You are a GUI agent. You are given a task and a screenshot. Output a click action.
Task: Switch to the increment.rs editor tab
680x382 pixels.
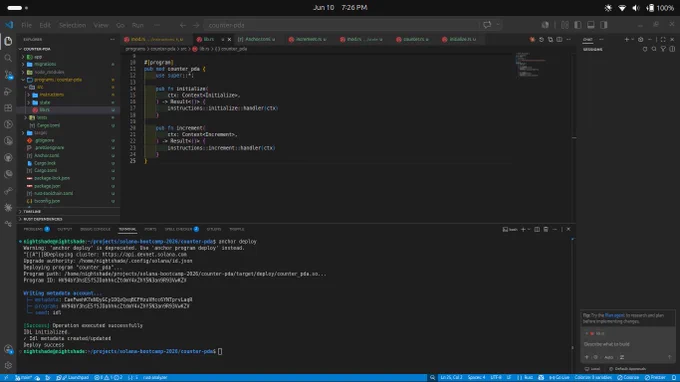coord(307,39)
